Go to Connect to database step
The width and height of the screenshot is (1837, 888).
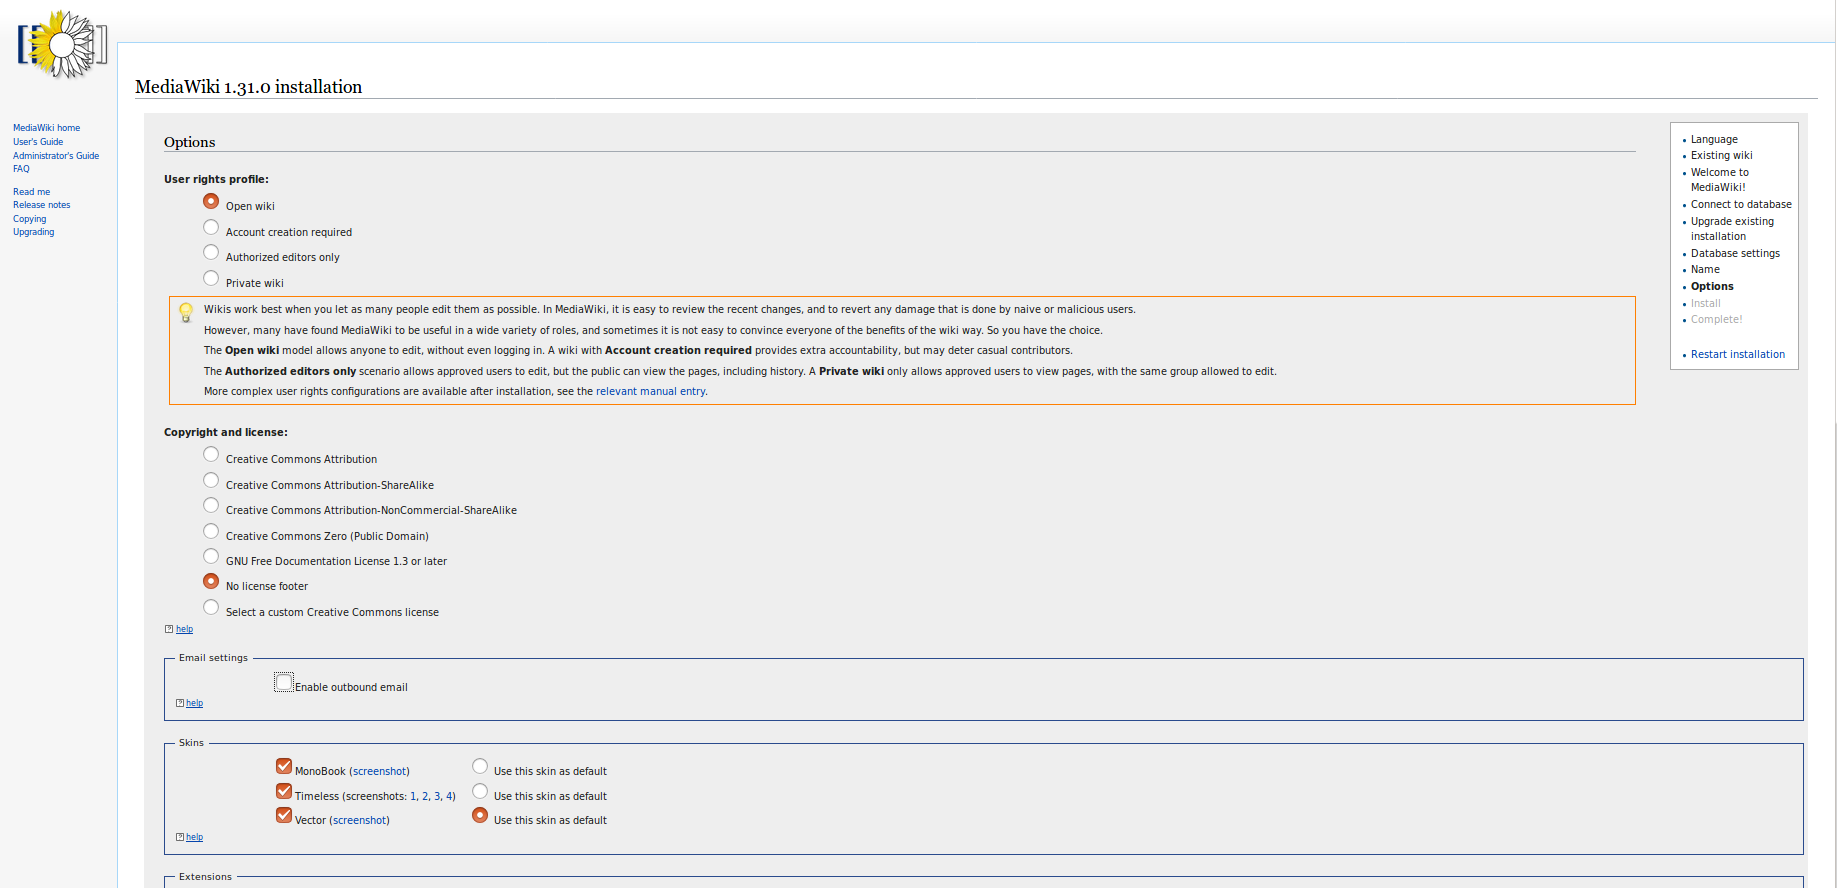point(1741,204)
